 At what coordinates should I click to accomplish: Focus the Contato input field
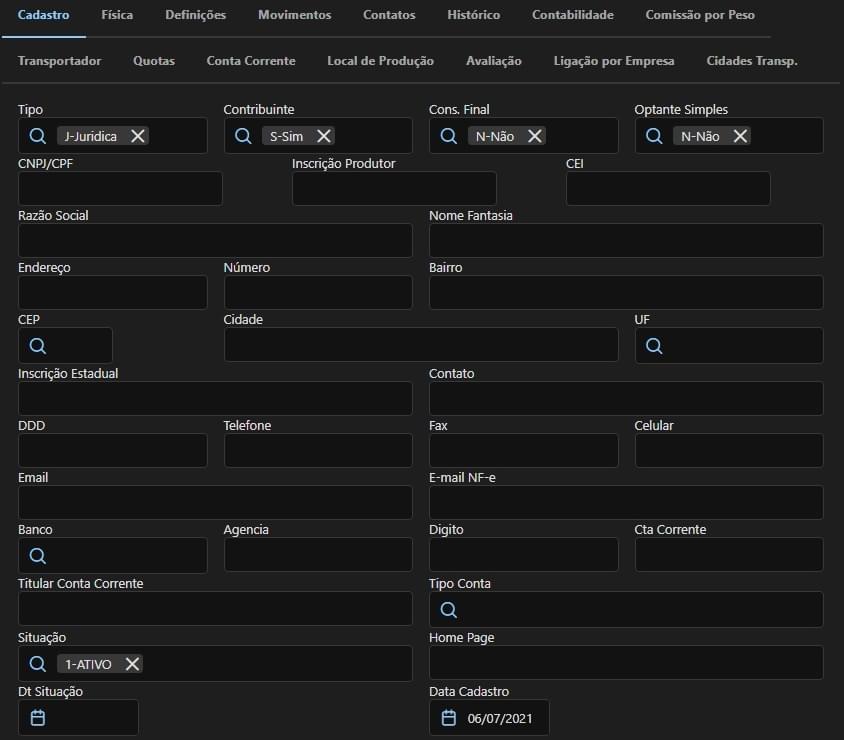[626, 398]
